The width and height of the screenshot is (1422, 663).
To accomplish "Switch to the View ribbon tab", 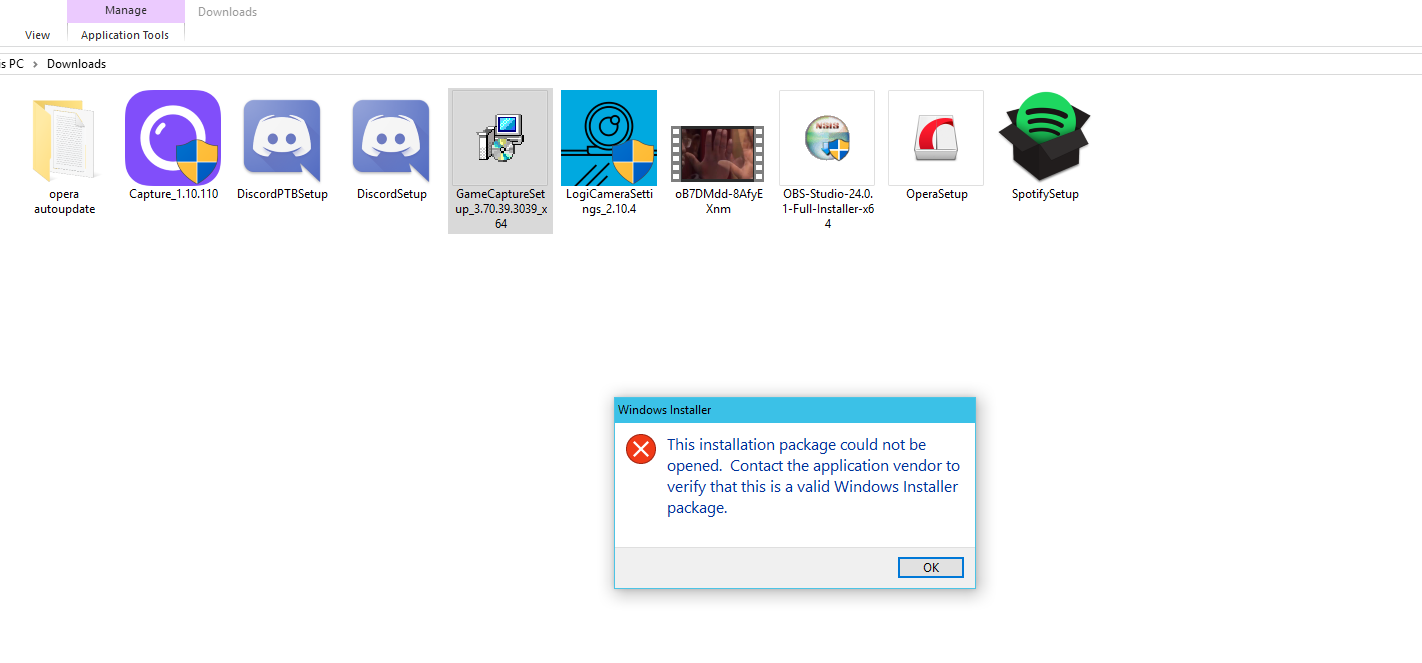I will (x=37, y=34).
